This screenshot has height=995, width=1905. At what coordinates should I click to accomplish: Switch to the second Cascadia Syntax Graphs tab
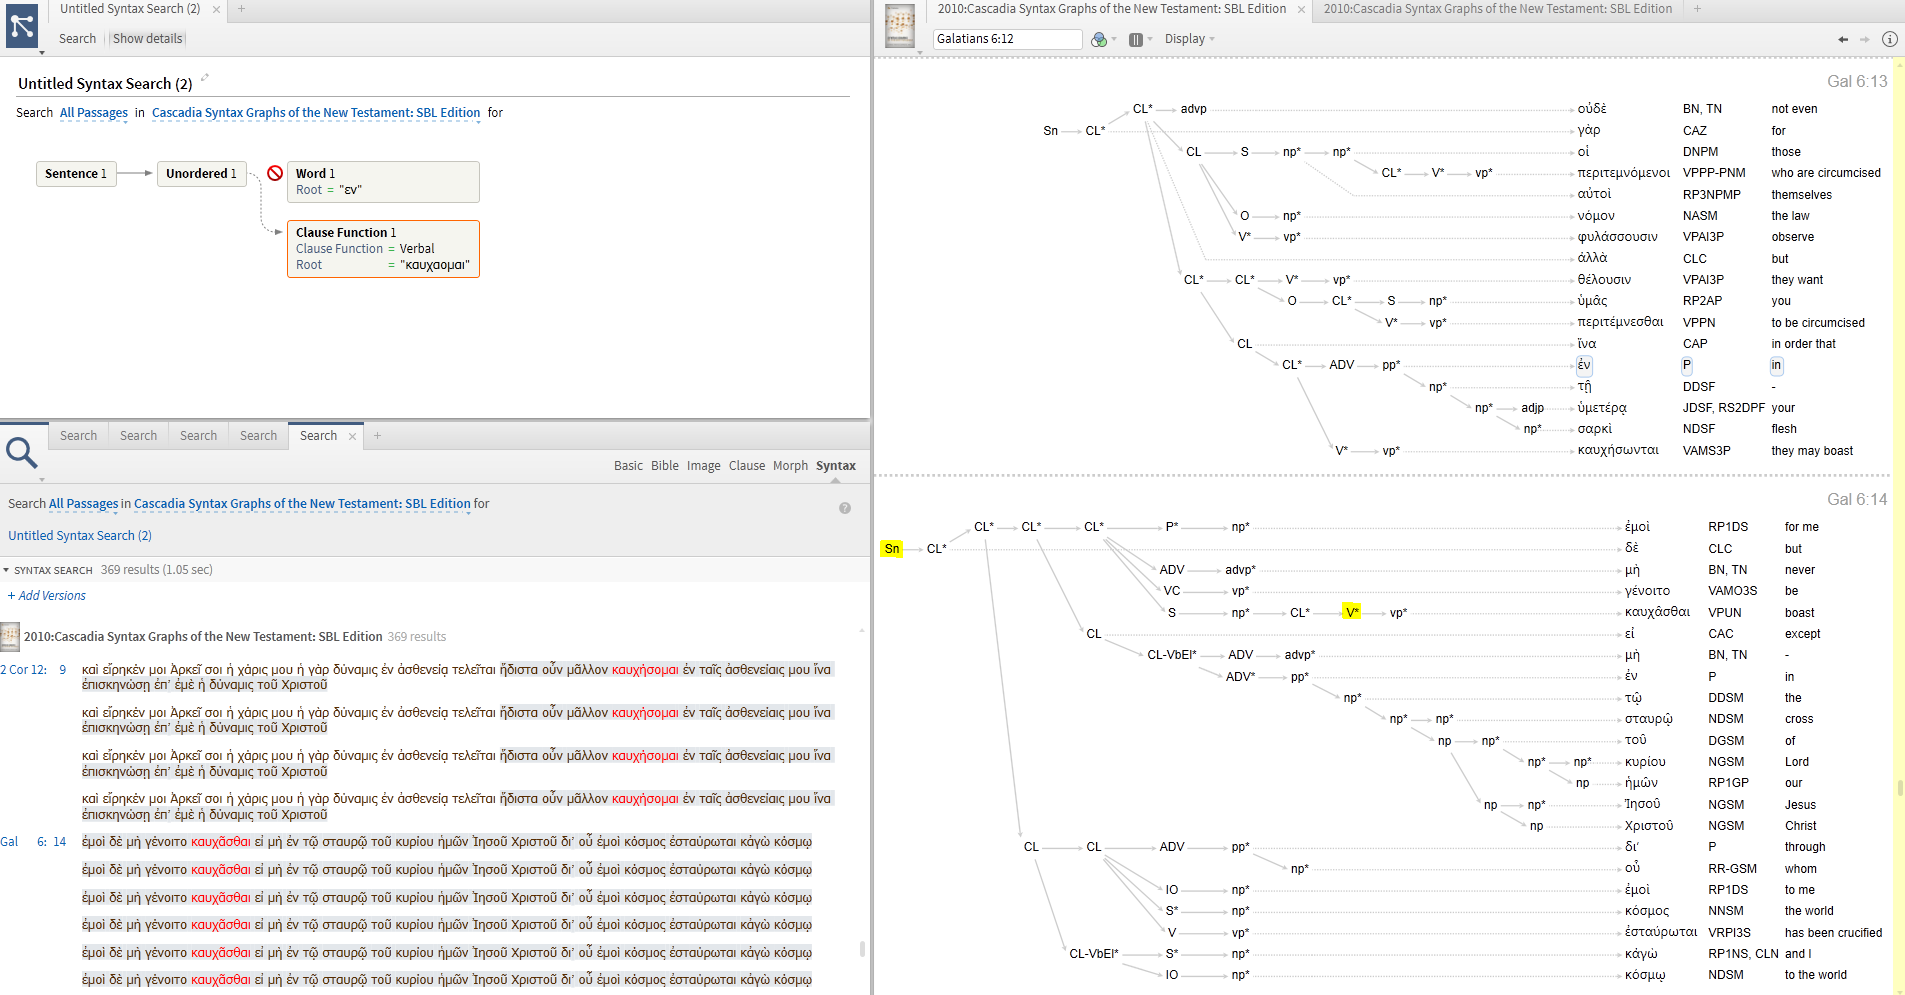[1497, 9]
